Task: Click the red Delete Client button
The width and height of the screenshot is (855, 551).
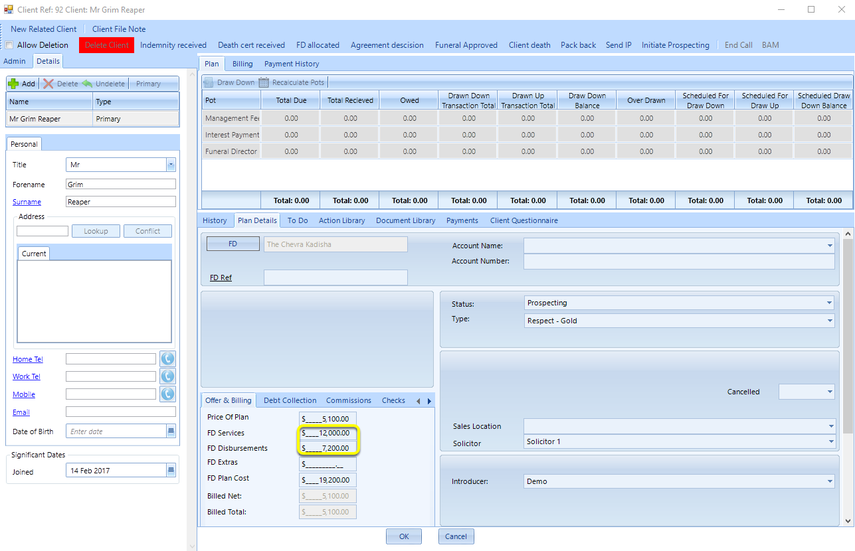Action: pos(106,45)
